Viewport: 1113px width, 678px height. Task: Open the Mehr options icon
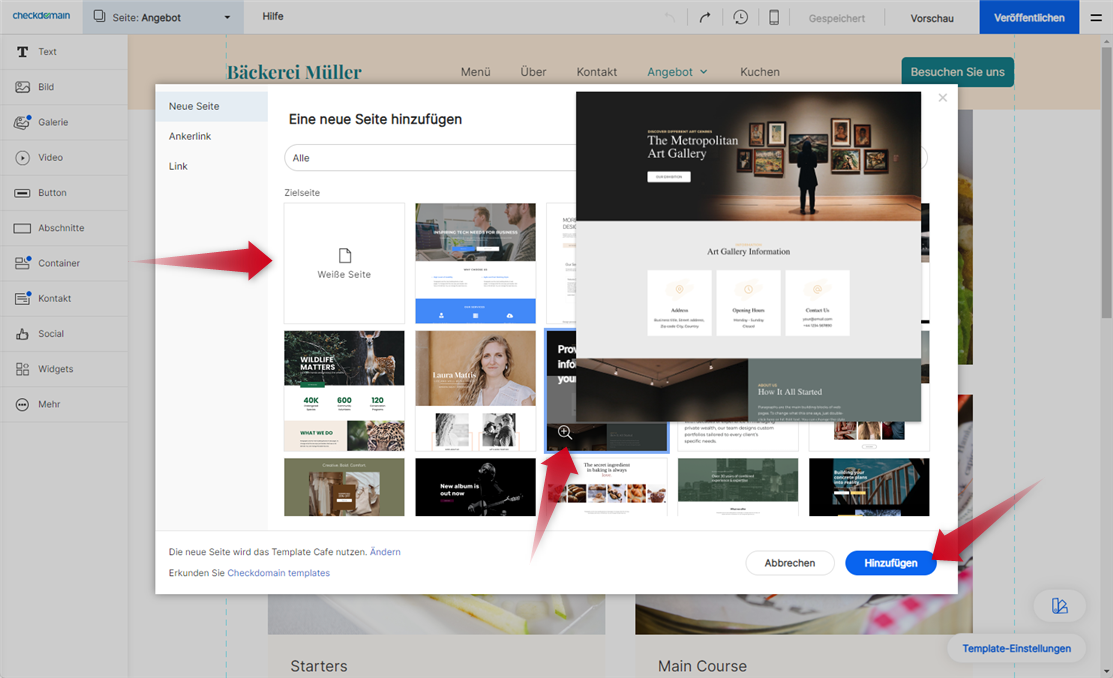tap(22, 405)
